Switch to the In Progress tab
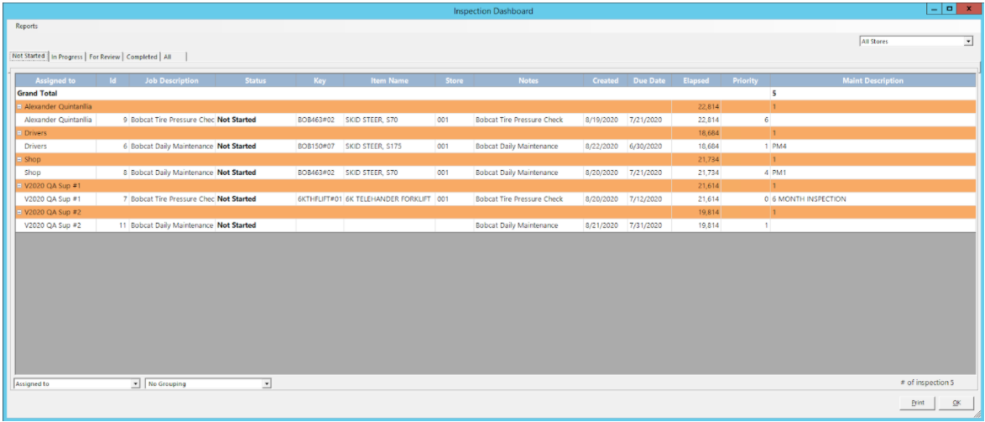Viewport: 985px width, 422px height. (67, 57)
